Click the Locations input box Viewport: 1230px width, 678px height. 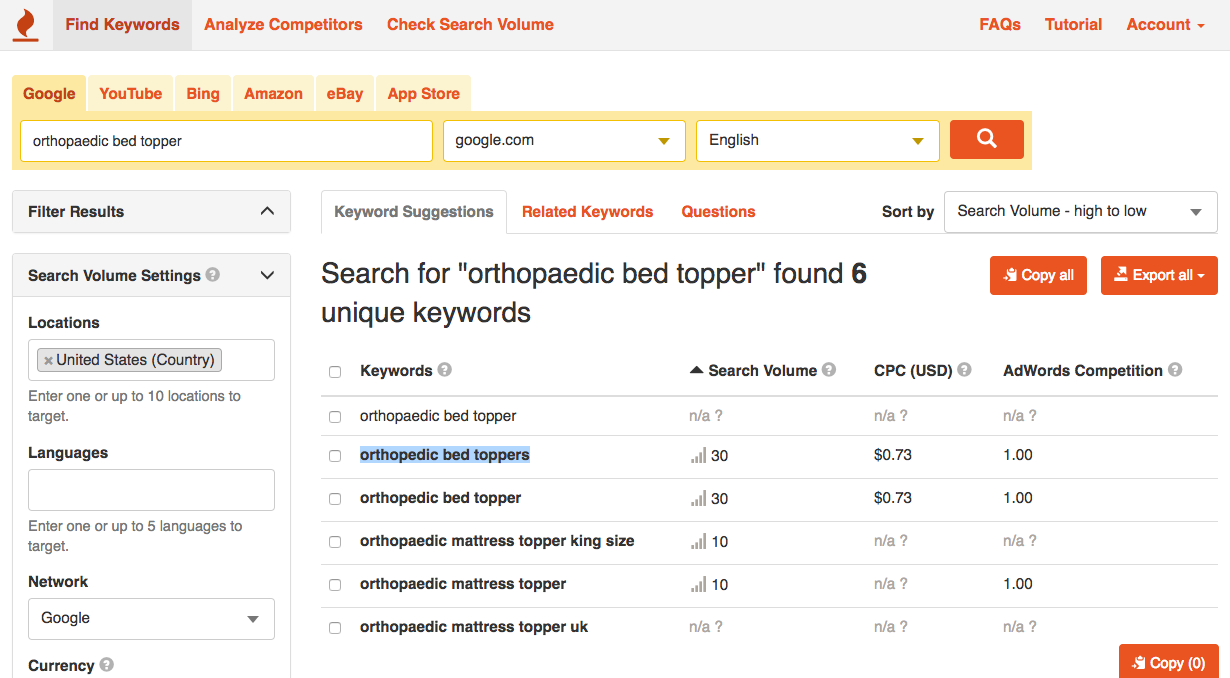[x=151, y=360]
